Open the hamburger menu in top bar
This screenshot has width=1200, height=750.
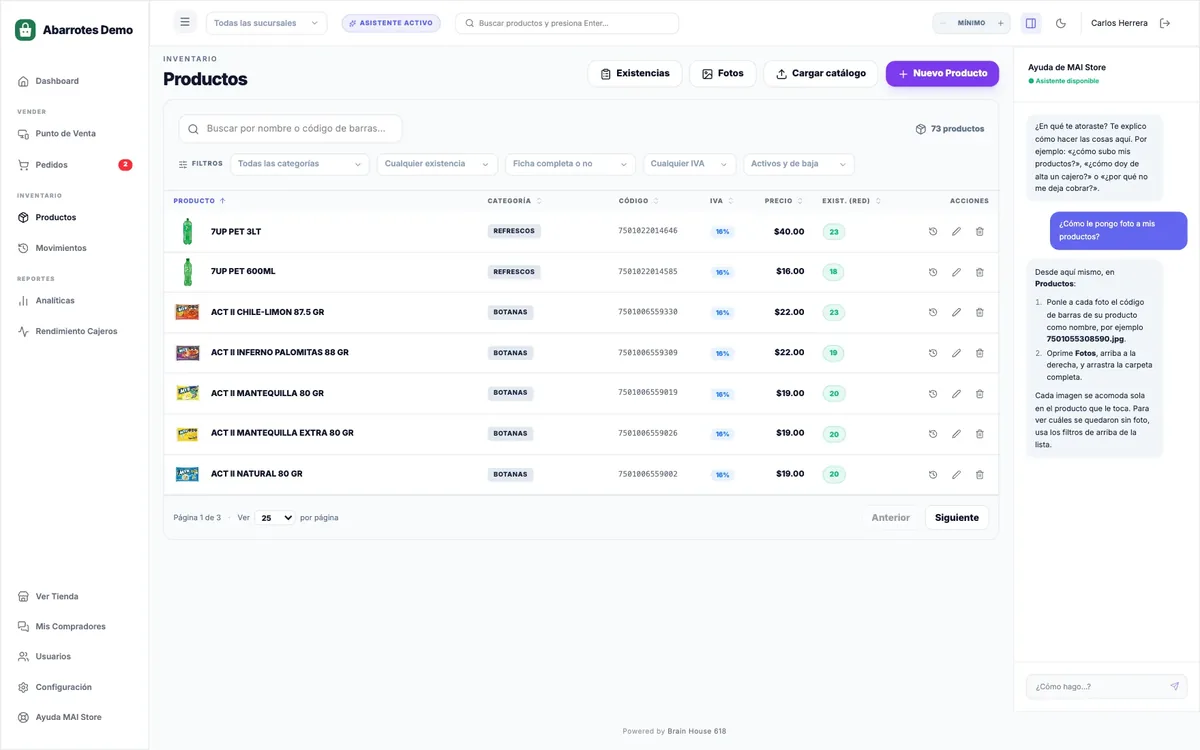point(185,23)
